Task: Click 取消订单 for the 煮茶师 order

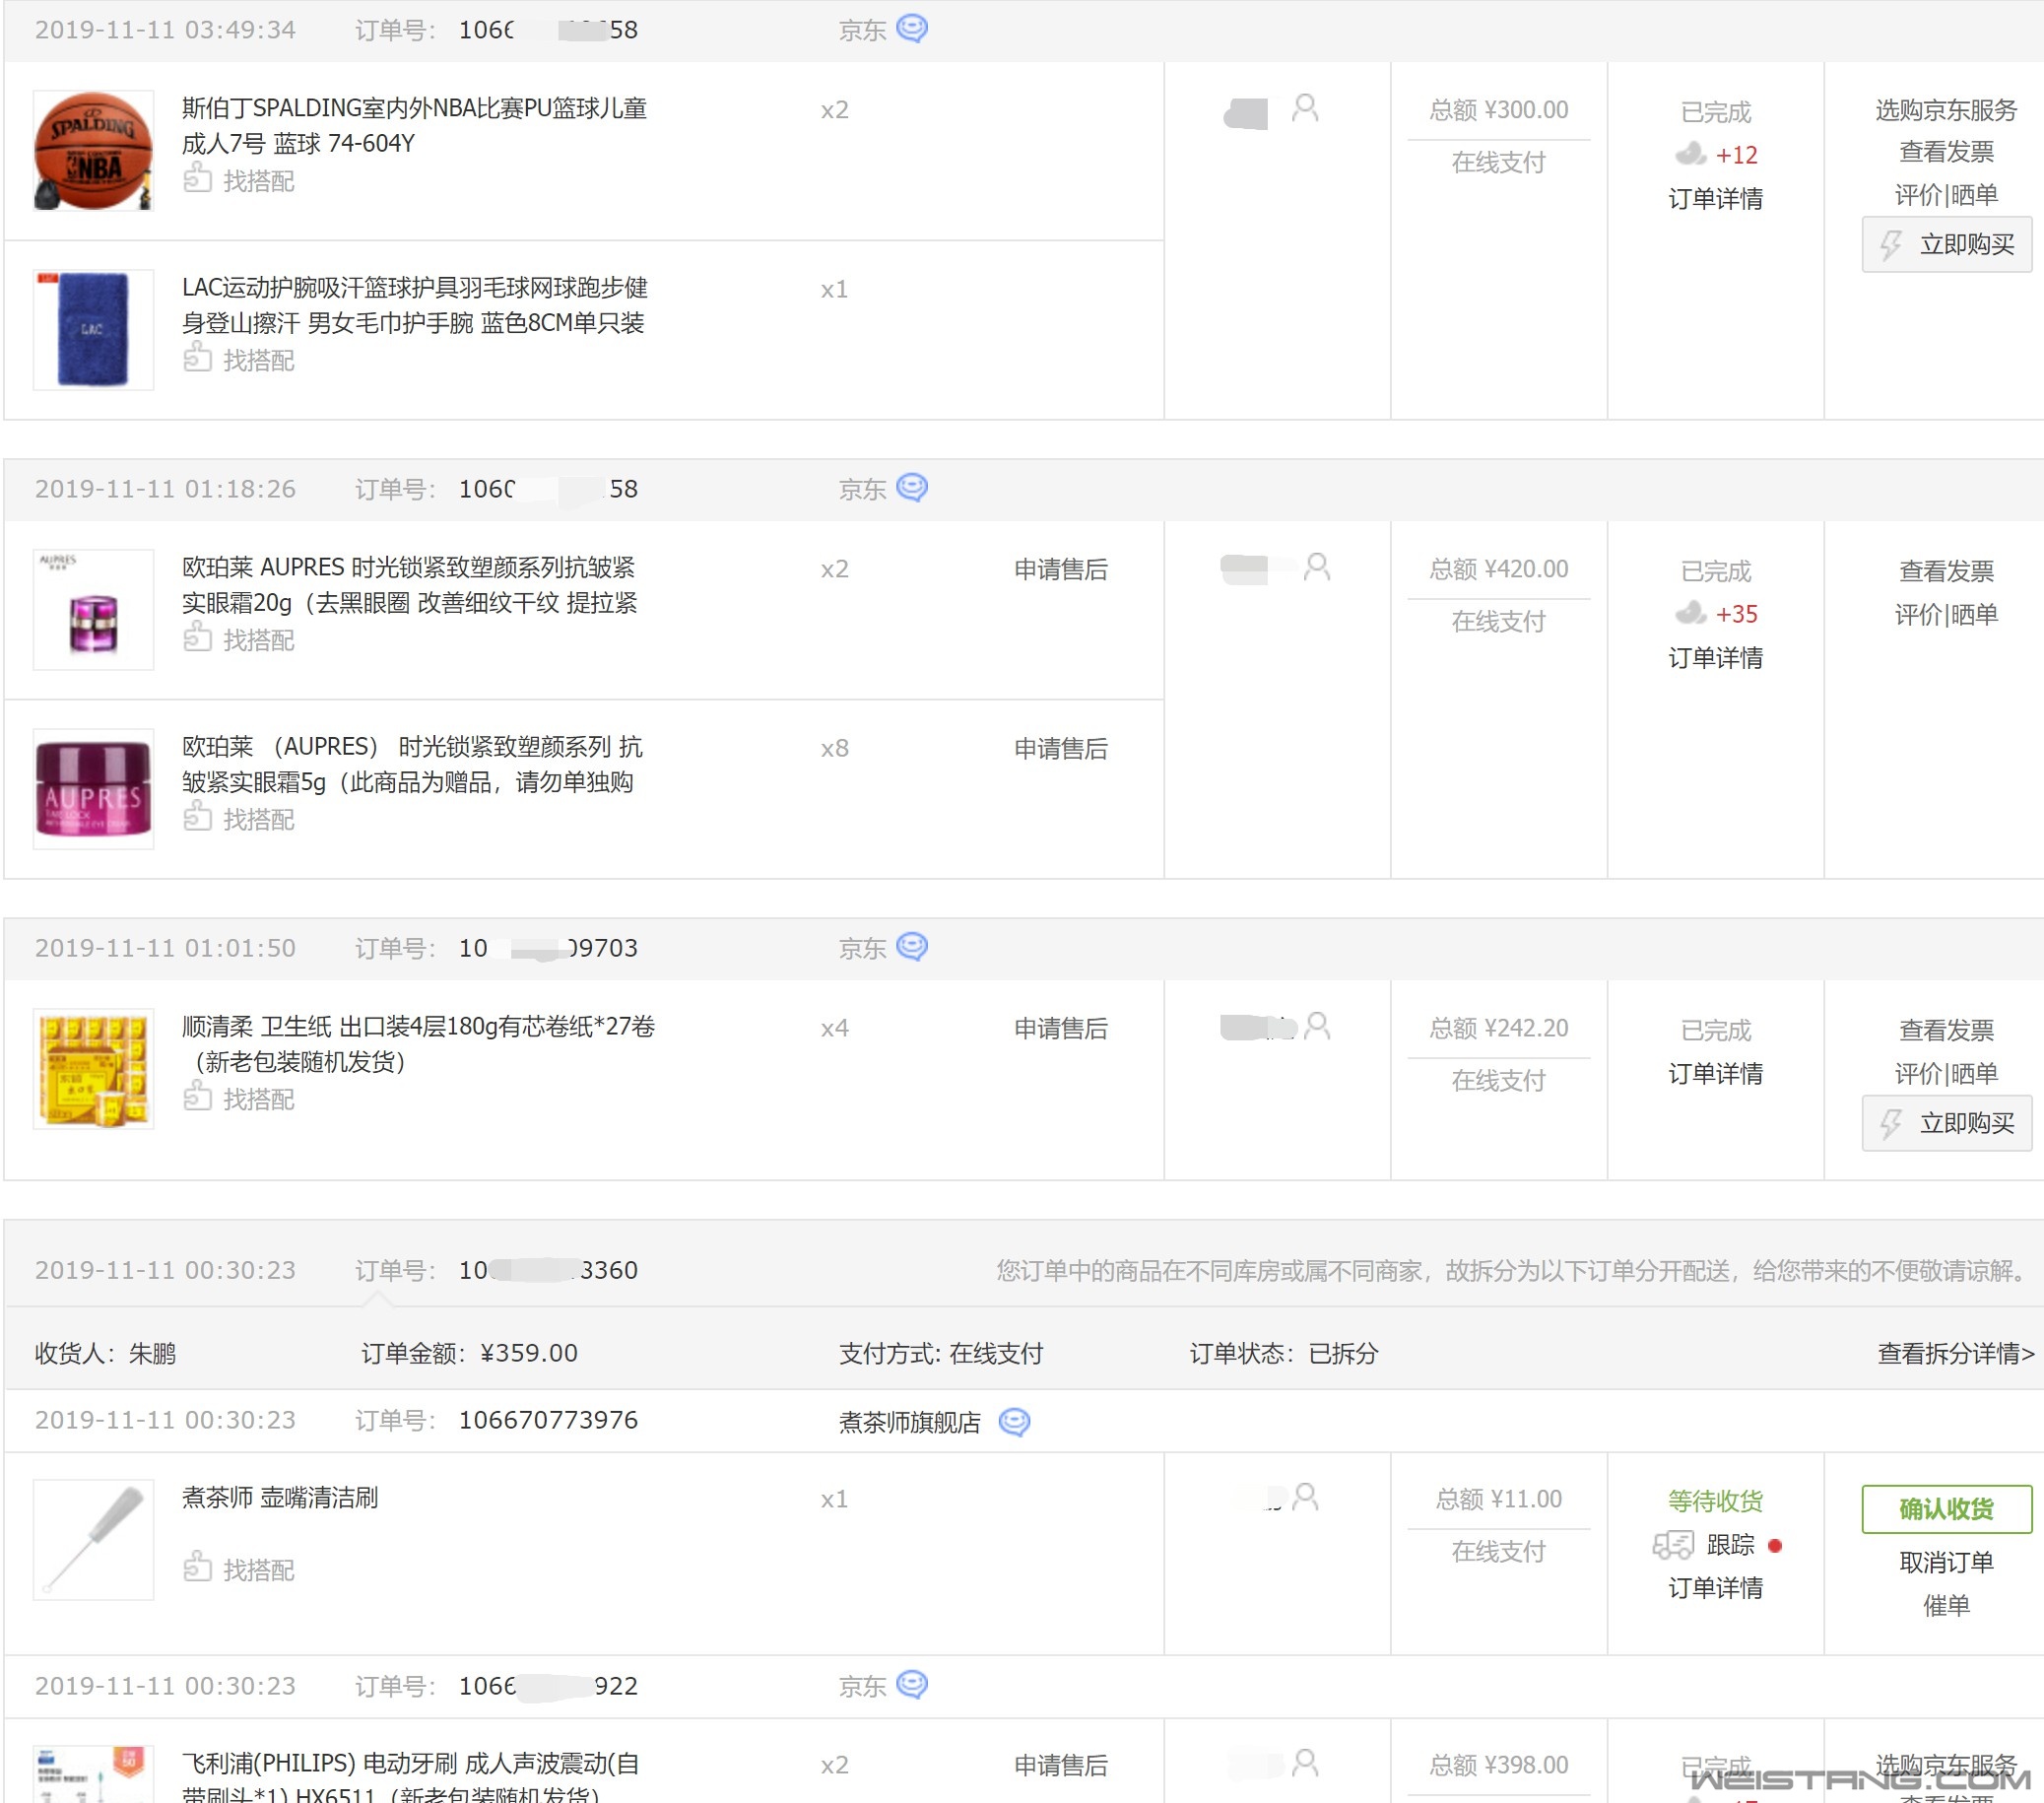Action: click(1946, 1562)
